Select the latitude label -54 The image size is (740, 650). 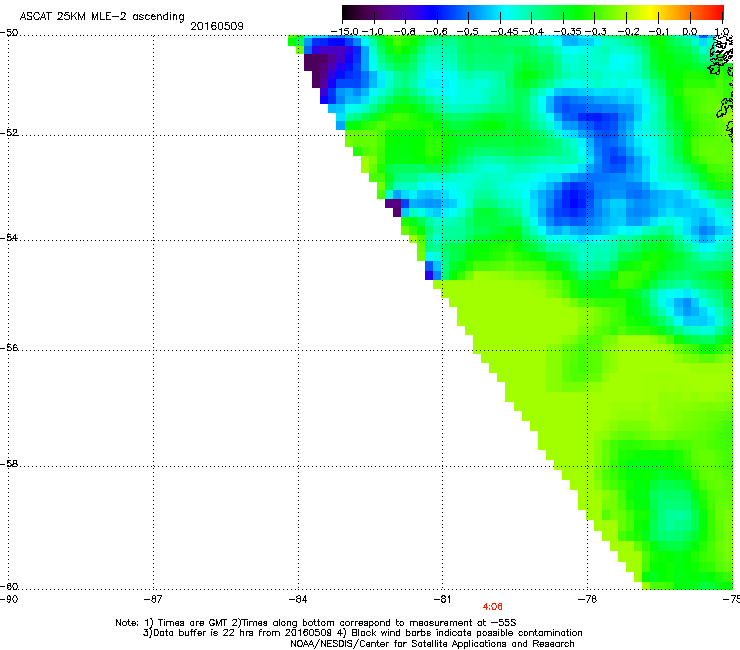(9, 237)
